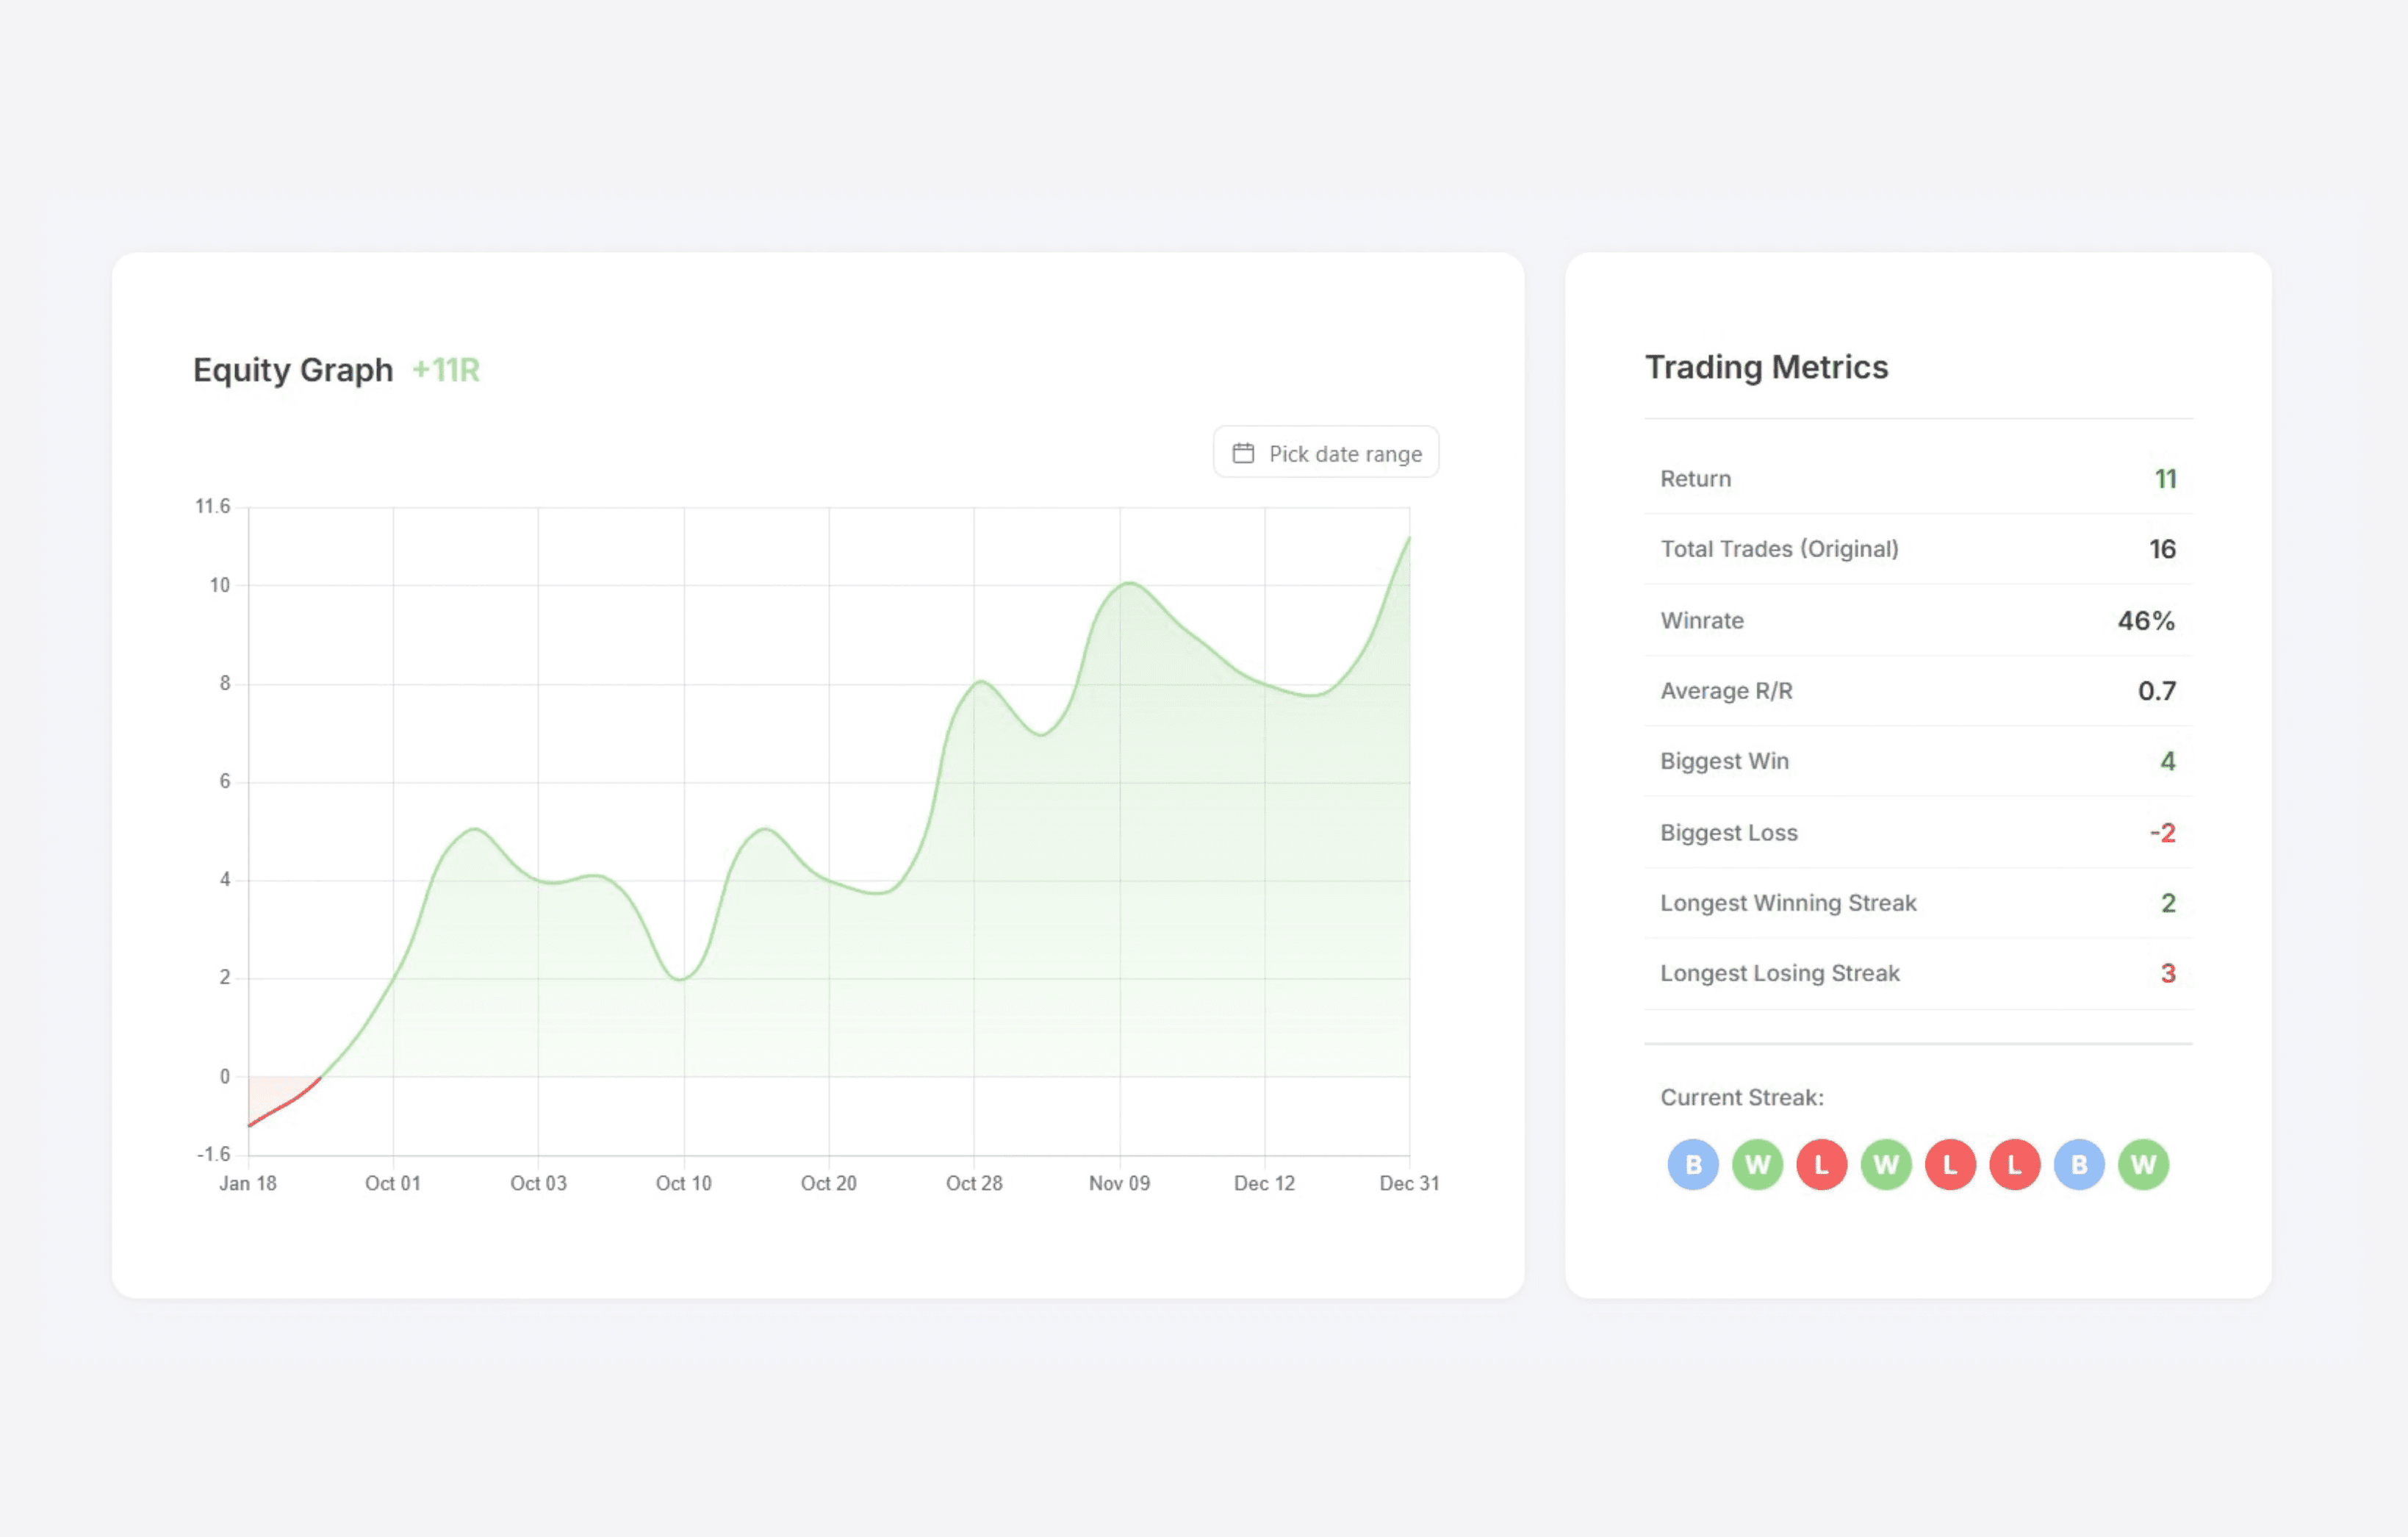2408x1537 pixels.
Task: Click the calendar icon on Pick date range
Action: (1243, 452)
